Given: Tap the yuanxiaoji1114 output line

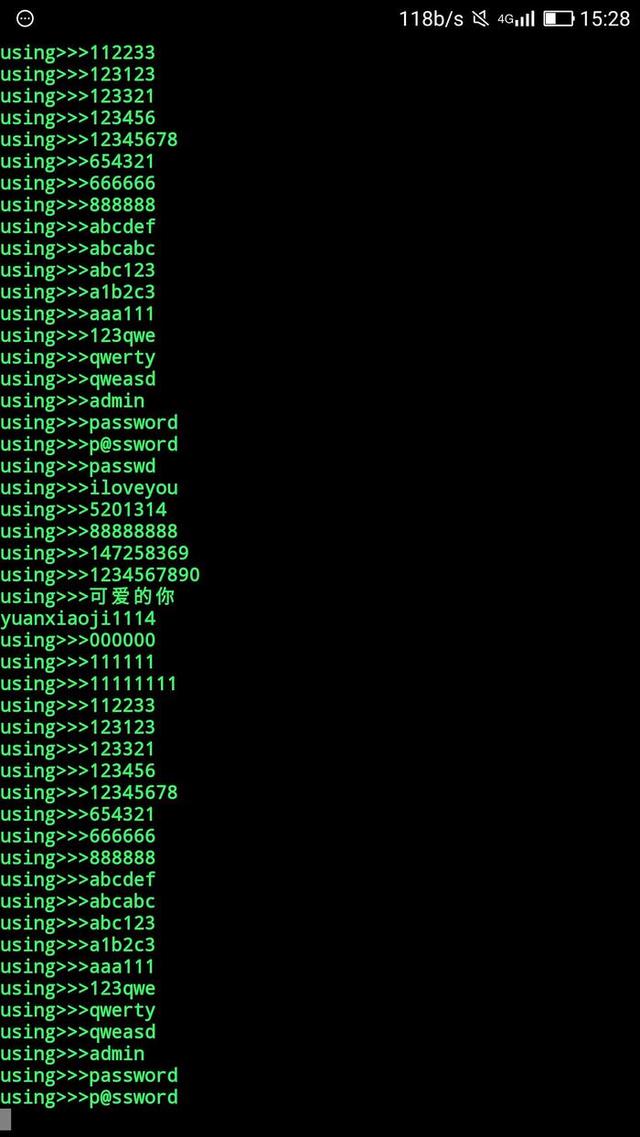Looking at the screenshot, I should pyautogui.click(x=78, y=619).
